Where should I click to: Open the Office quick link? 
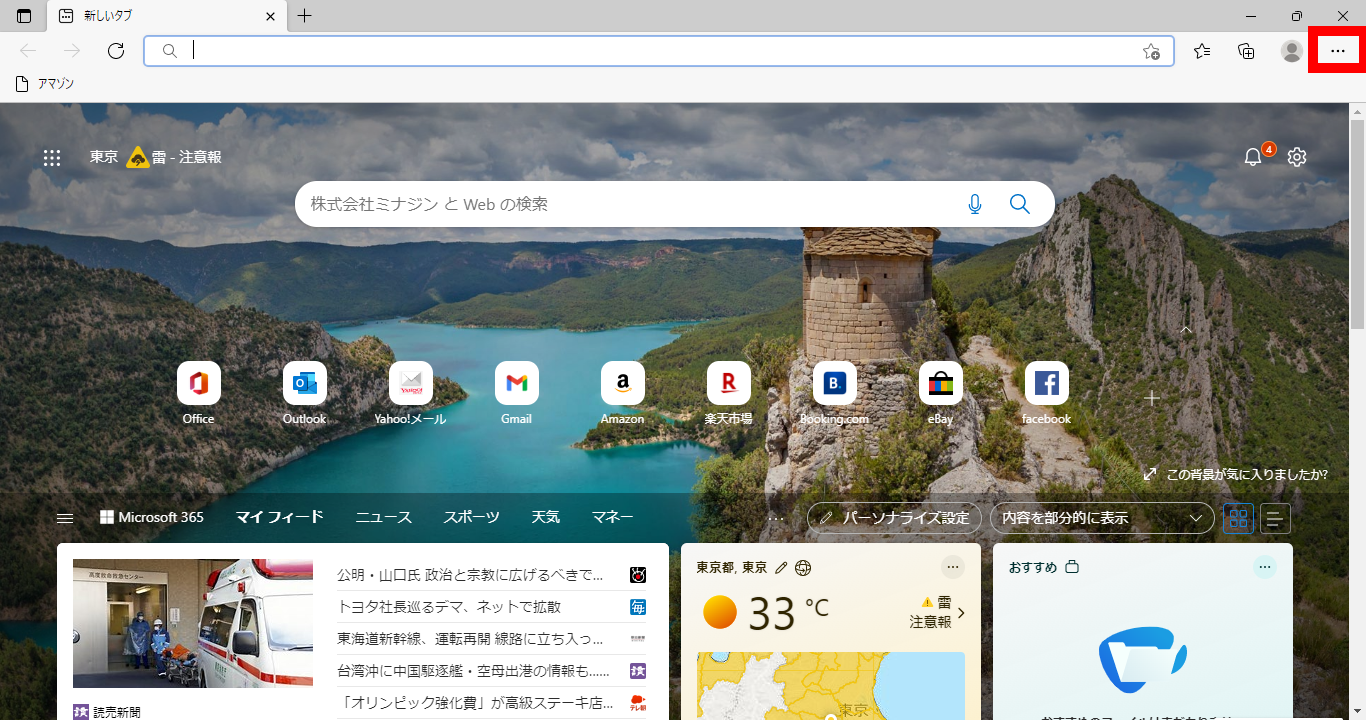199,393
